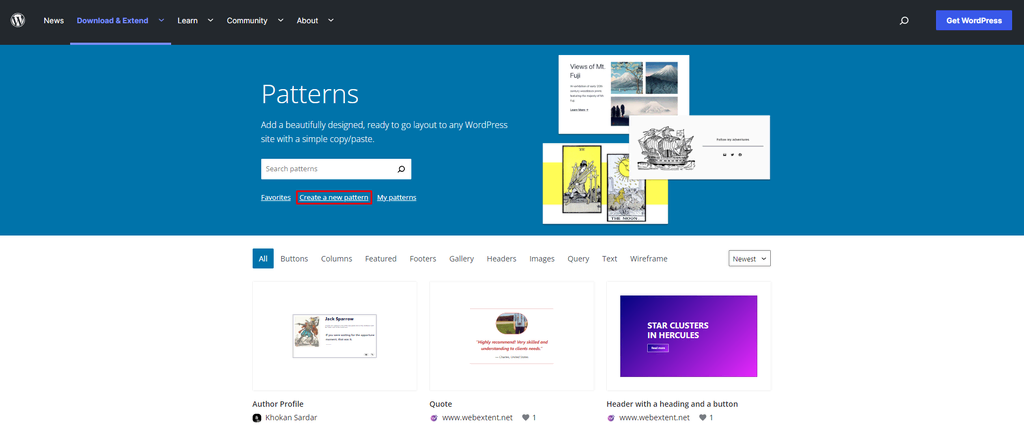Open the Quote pattern title
The width and height of the screenshot is (1024, 437).
coord(441,404)
